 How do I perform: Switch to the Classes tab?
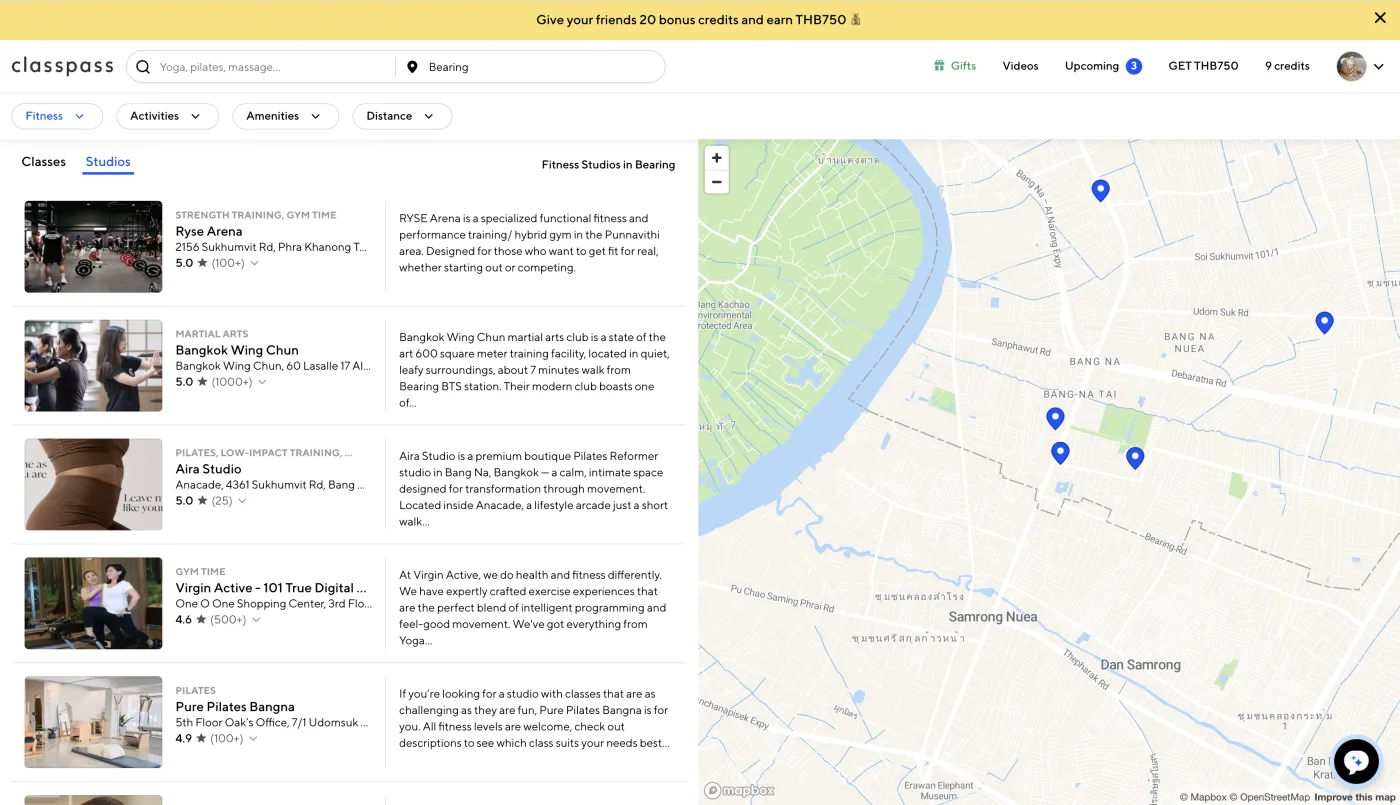44,162
